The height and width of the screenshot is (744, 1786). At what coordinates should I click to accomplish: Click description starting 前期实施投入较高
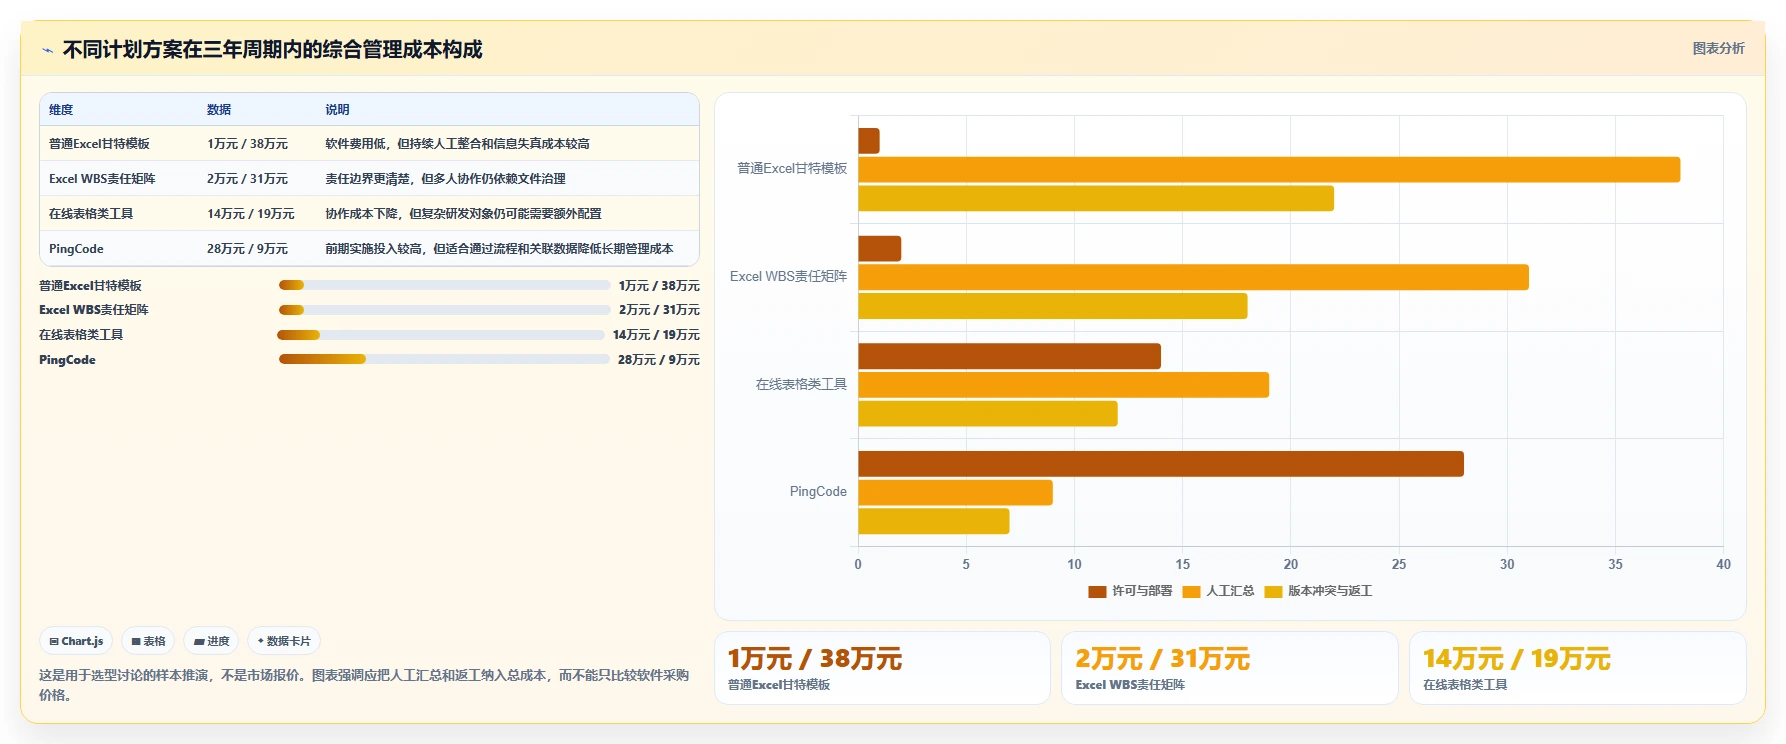(499, 249)
